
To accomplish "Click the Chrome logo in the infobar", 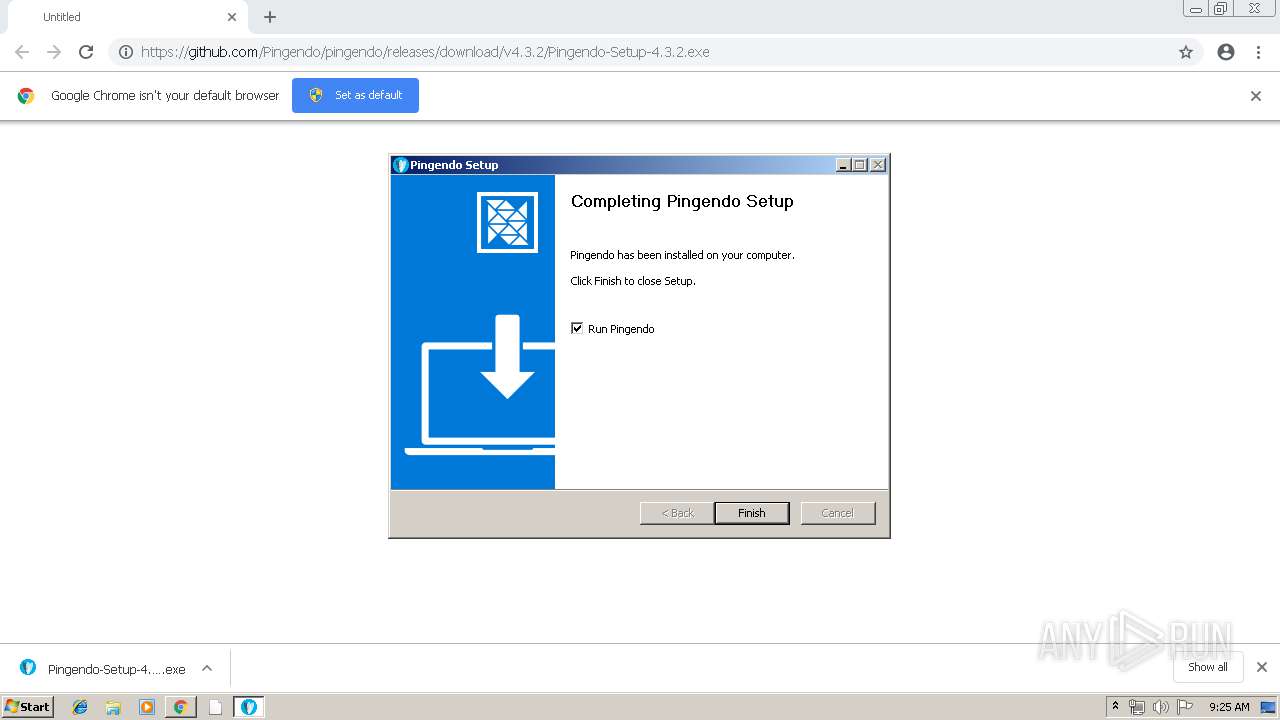I will pos(26,96).
